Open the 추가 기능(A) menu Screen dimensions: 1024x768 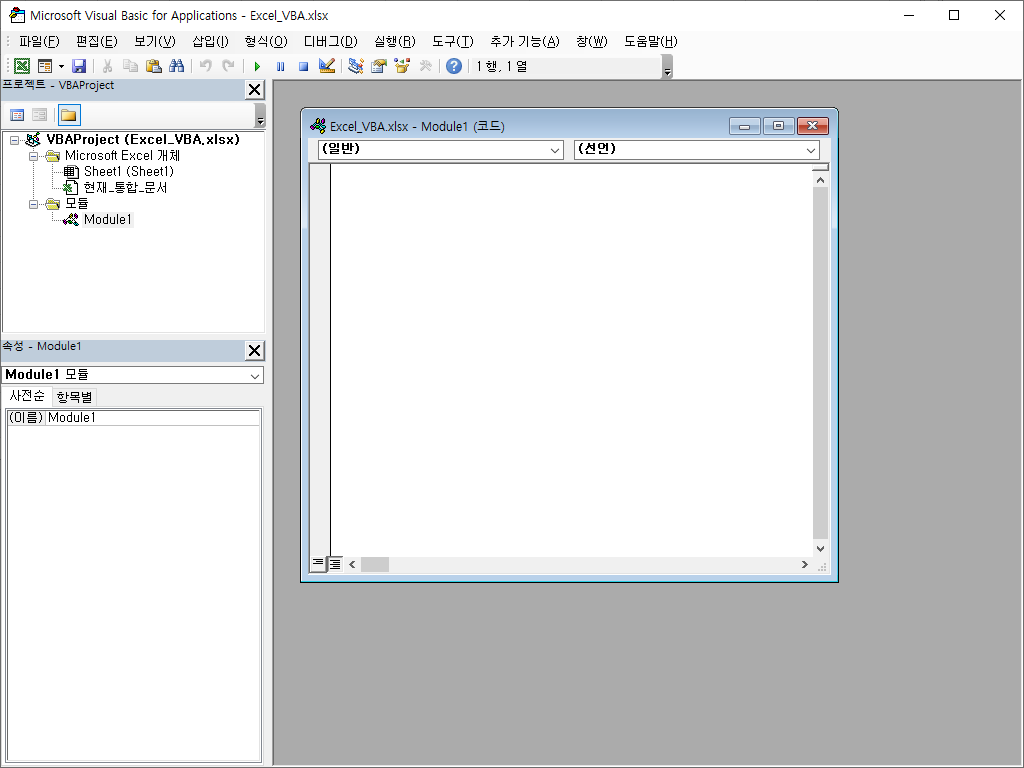pos(524,41)
